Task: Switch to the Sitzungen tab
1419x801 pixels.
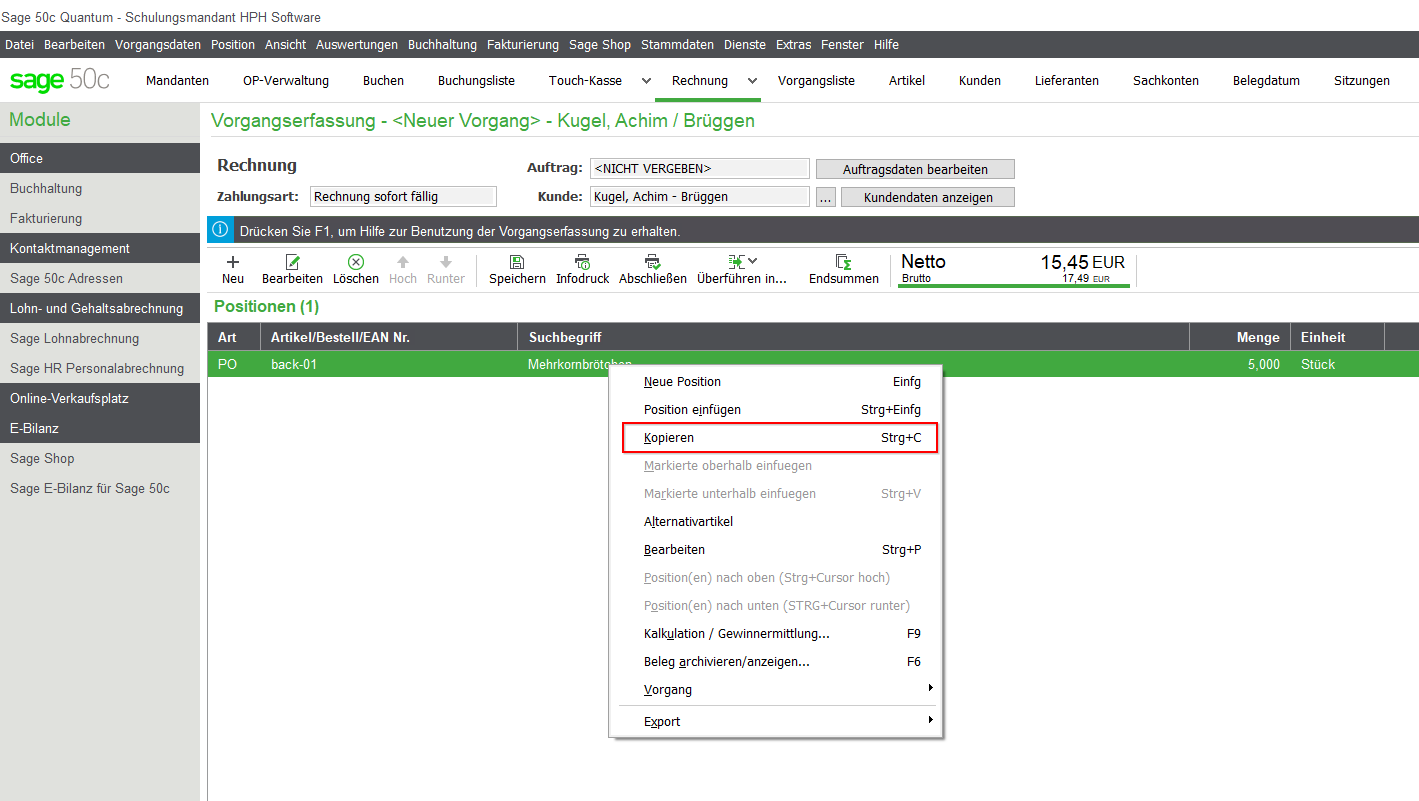Action: click(1362, 81)
